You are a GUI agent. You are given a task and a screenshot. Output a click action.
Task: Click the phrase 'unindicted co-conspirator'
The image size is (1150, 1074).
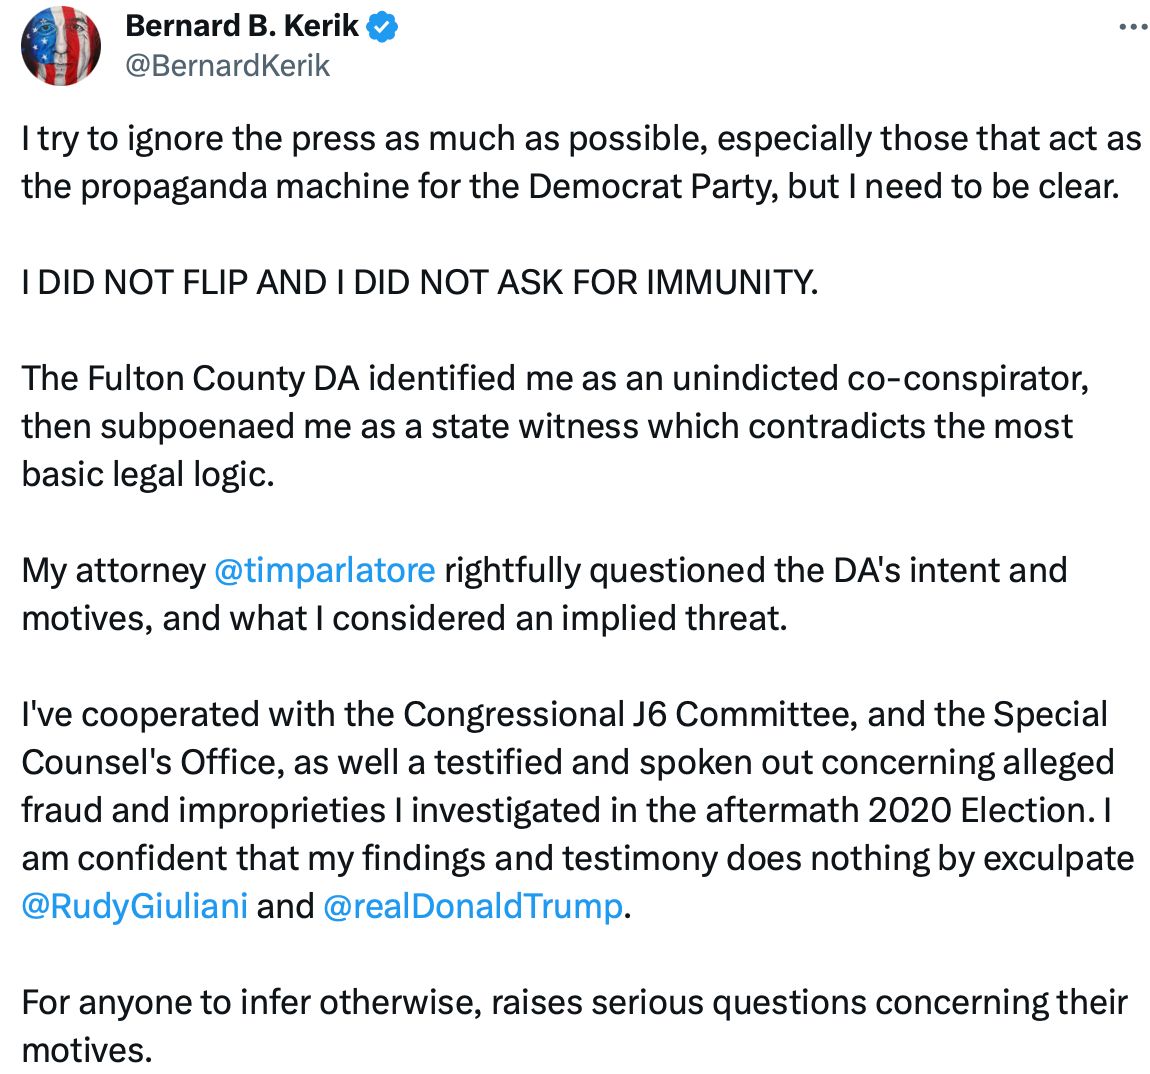(880, 379)
